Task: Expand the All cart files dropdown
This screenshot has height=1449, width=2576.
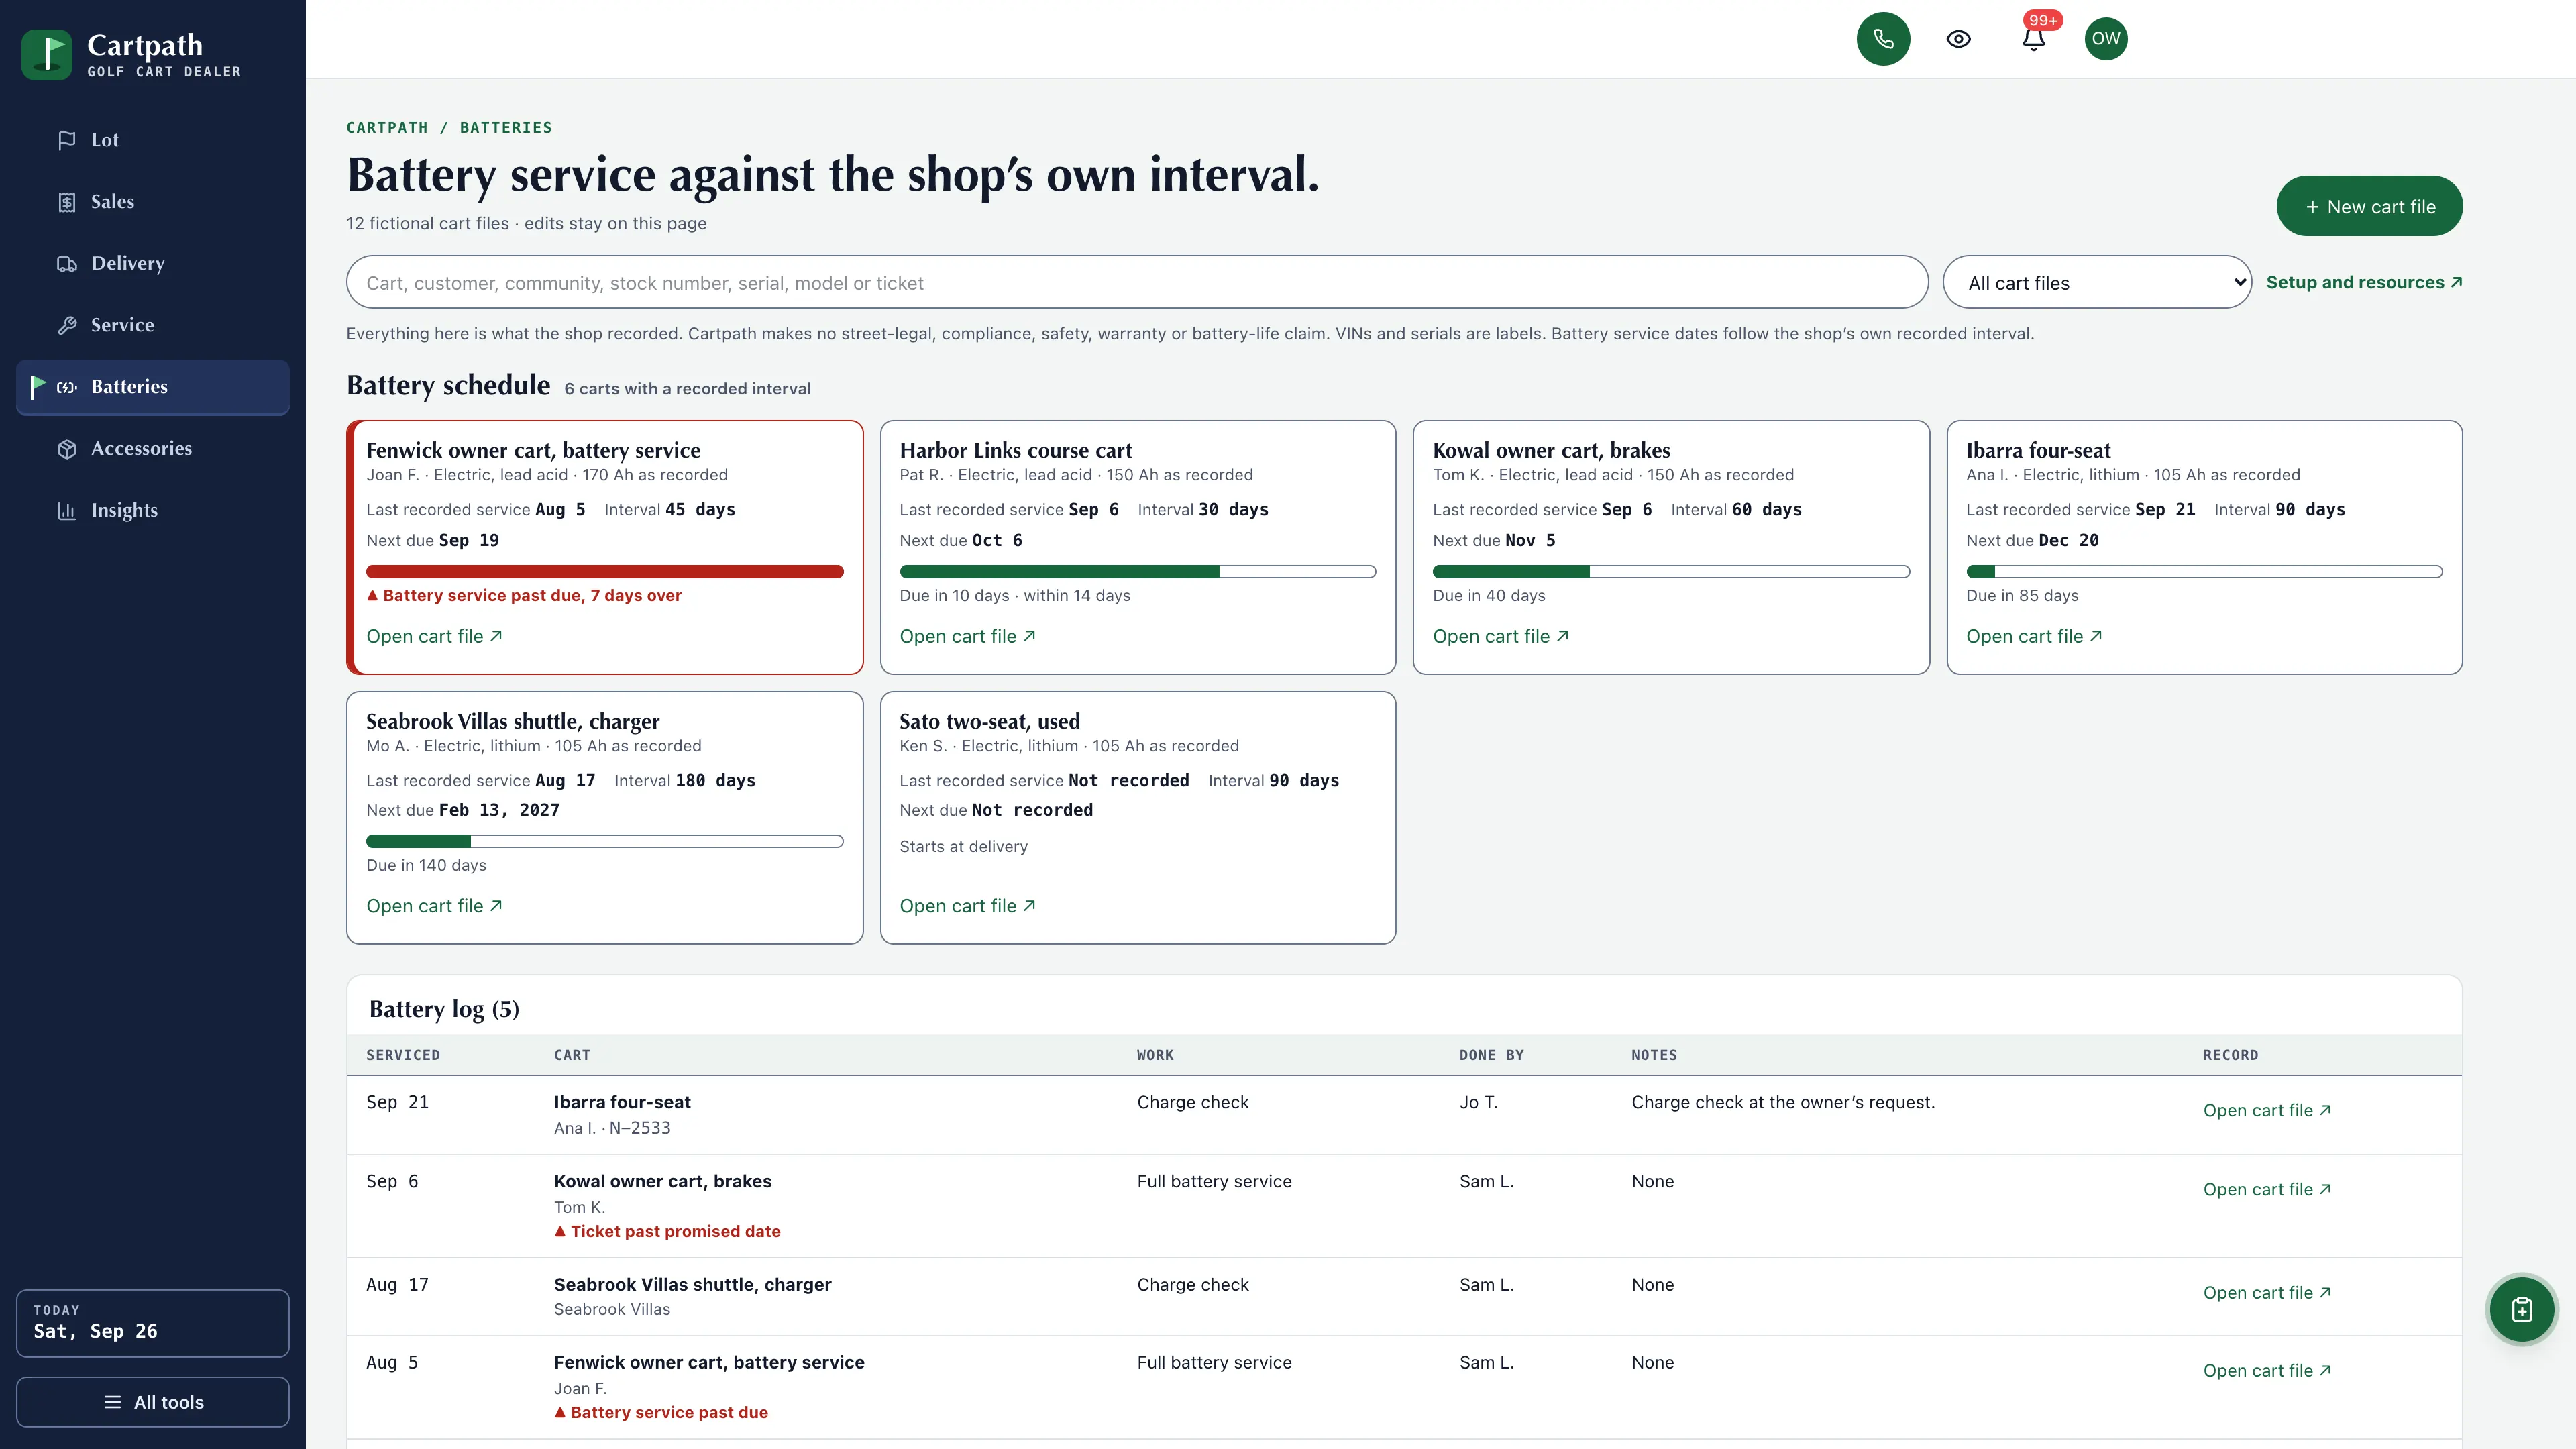Action: (2096, 283)
